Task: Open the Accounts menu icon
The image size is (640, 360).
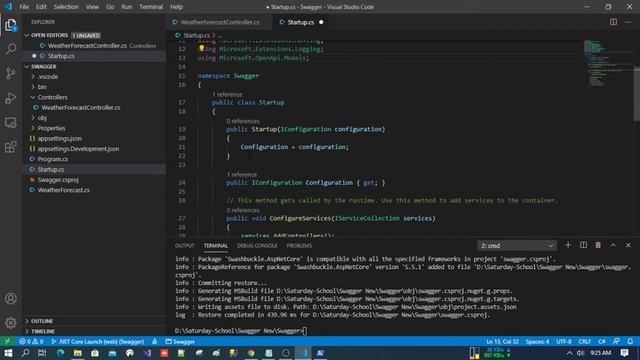Action: 11,299
